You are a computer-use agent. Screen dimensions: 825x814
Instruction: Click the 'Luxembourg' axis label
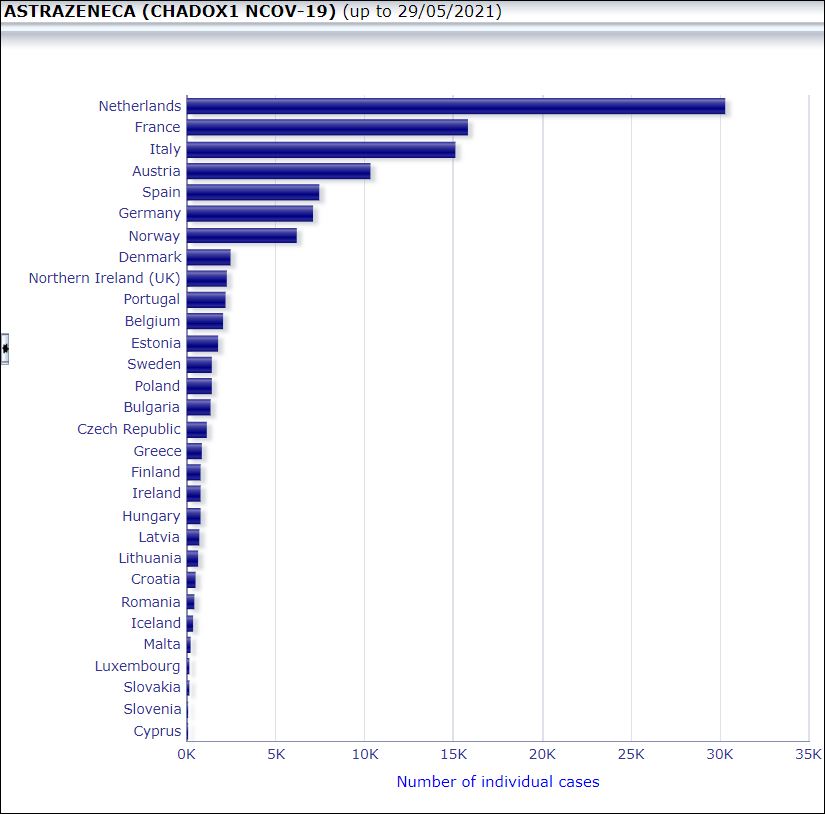coord(137,666)
